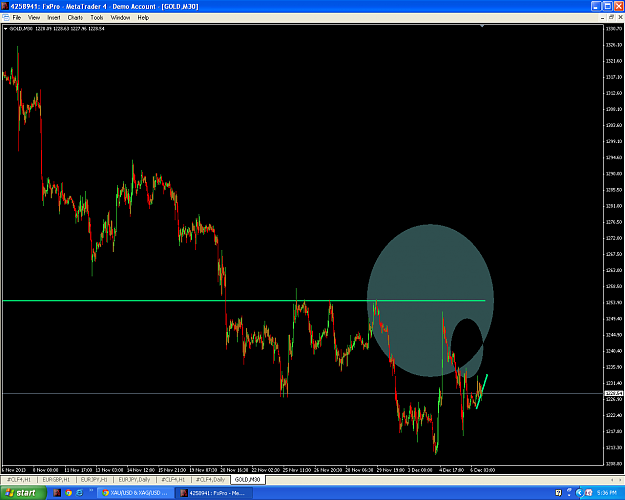Click the '4 Dec 17:00' time scale label
Viewport: 625px width, 500px height.
[451, 470]
